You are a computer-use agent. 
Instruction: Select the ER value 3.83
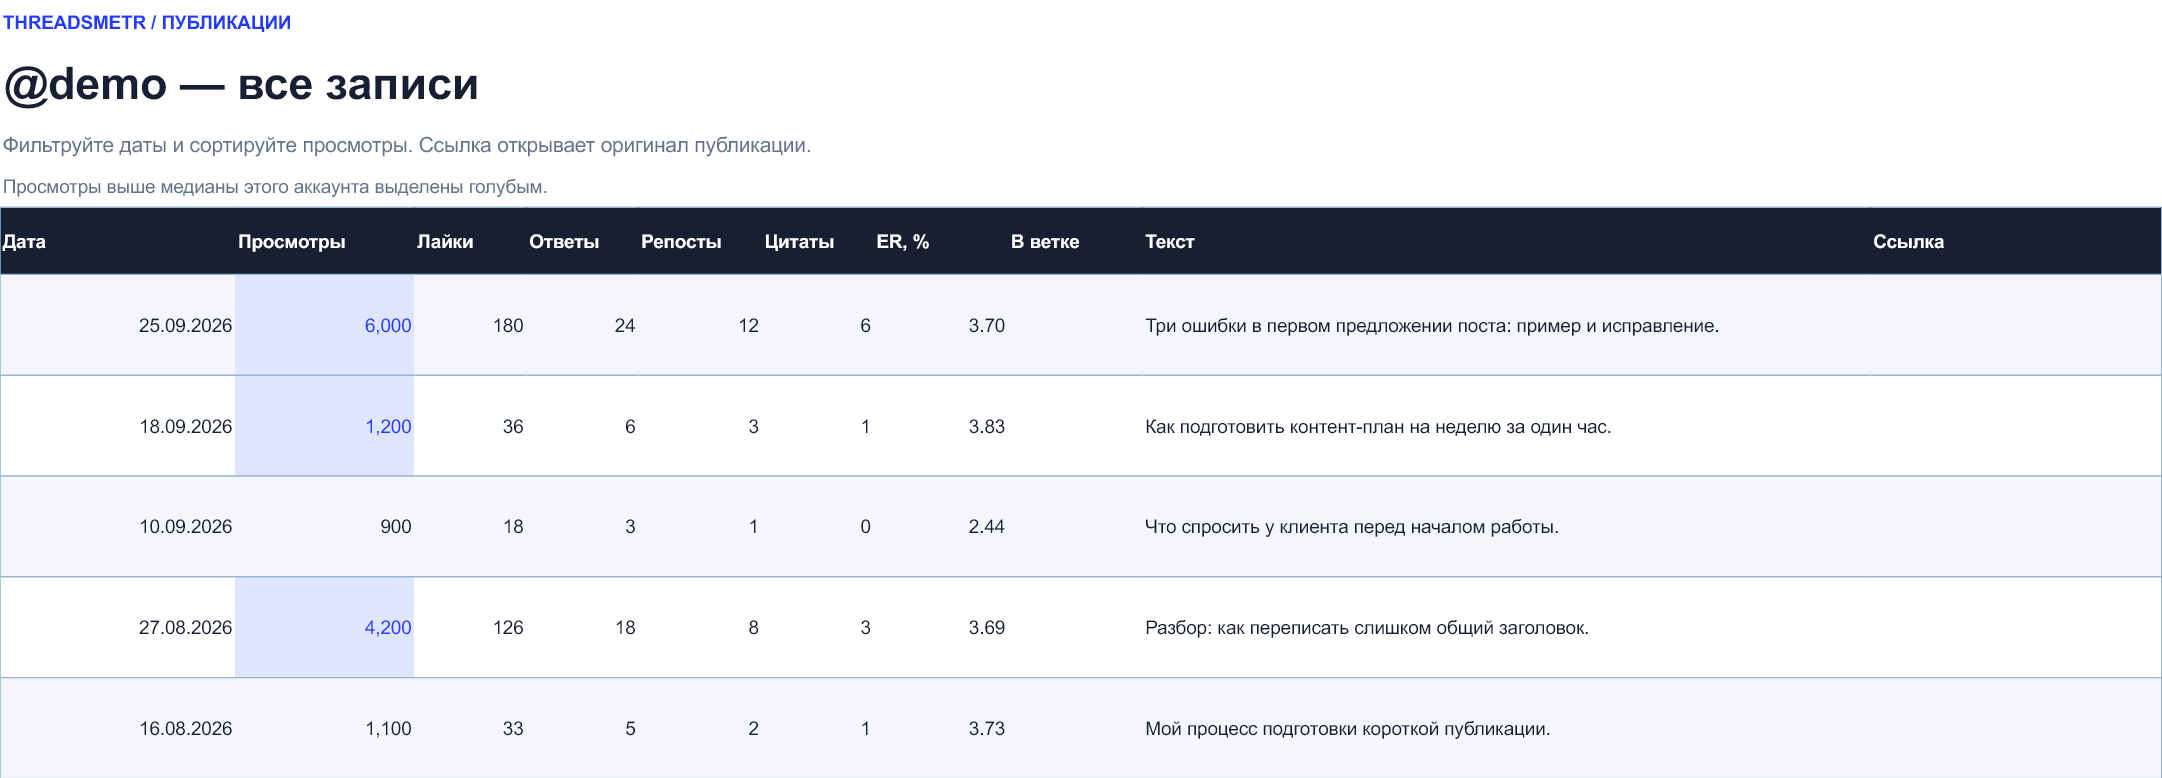(x=986, y=426)
